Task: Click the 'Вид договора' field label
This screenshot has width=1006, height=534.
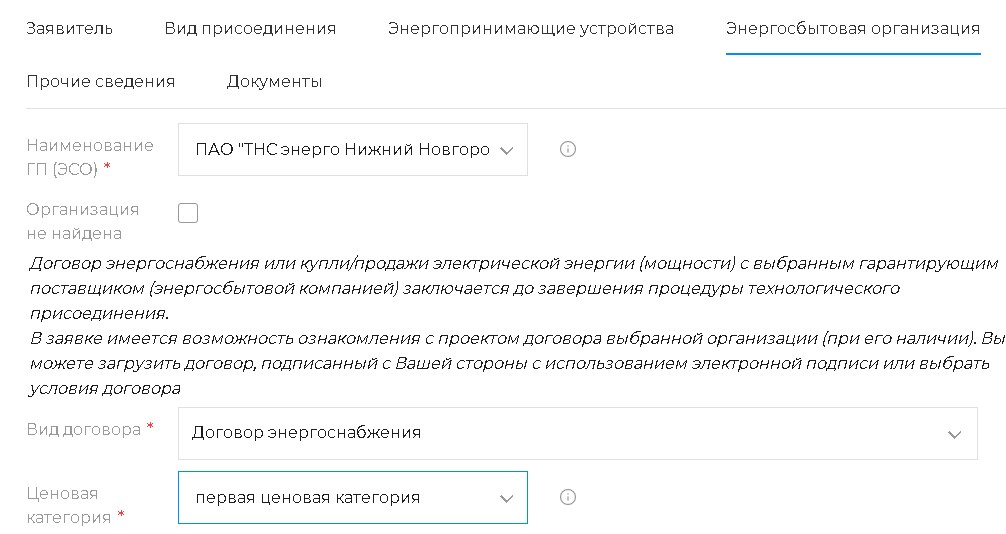Action: [x=84, y=429]
